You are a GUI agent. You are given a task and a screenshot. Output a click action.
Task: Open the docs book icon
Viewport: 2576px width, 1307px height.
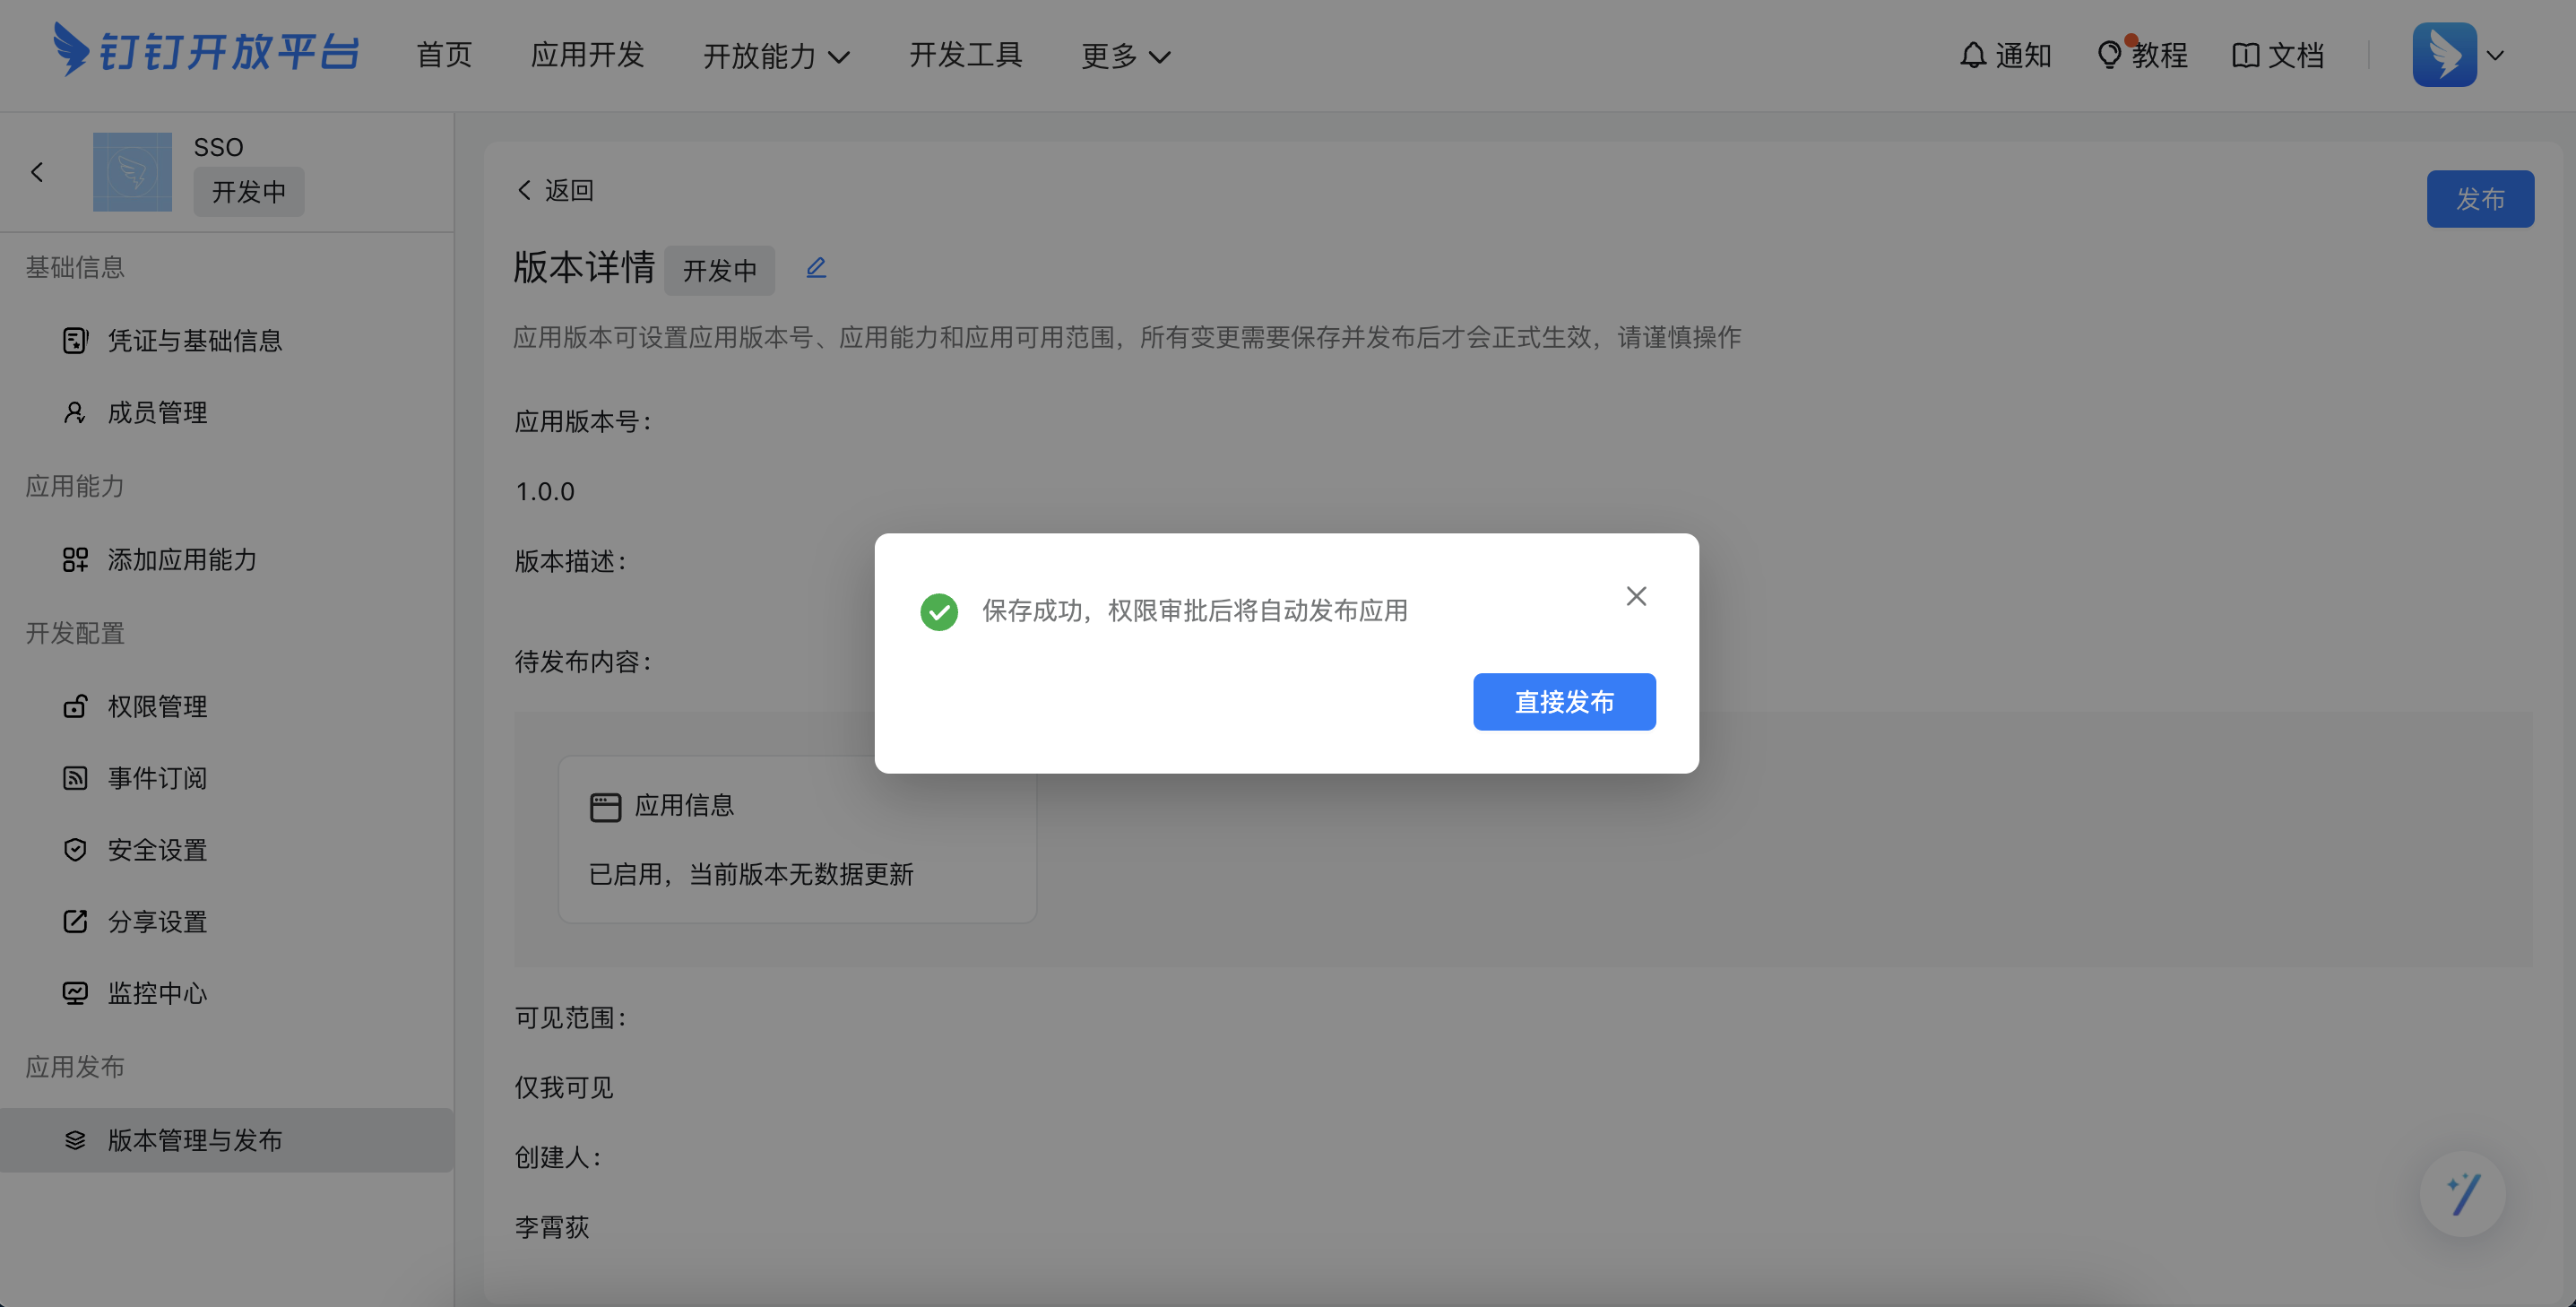[x=2245, y=55]
